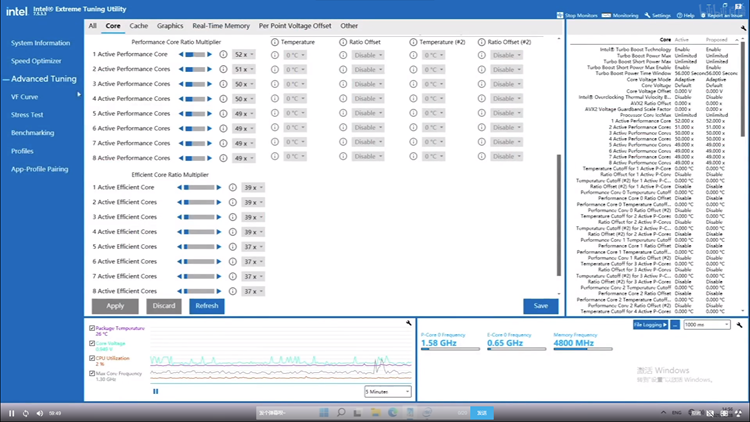Viewport: 750px width, 422px height.
Task: Click Stop Monitors in the top bar
Action: coord(577,15)
